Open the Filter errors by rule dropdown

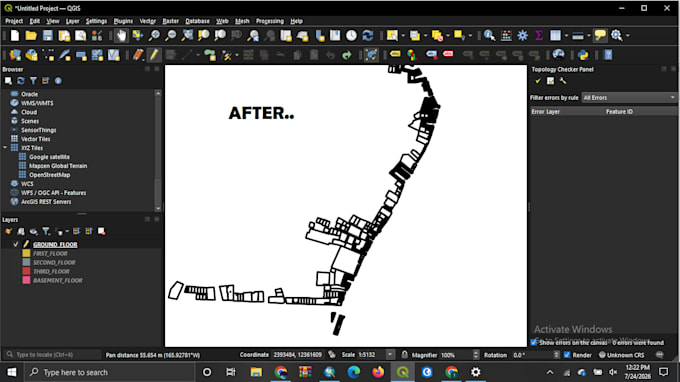point(629,98)
